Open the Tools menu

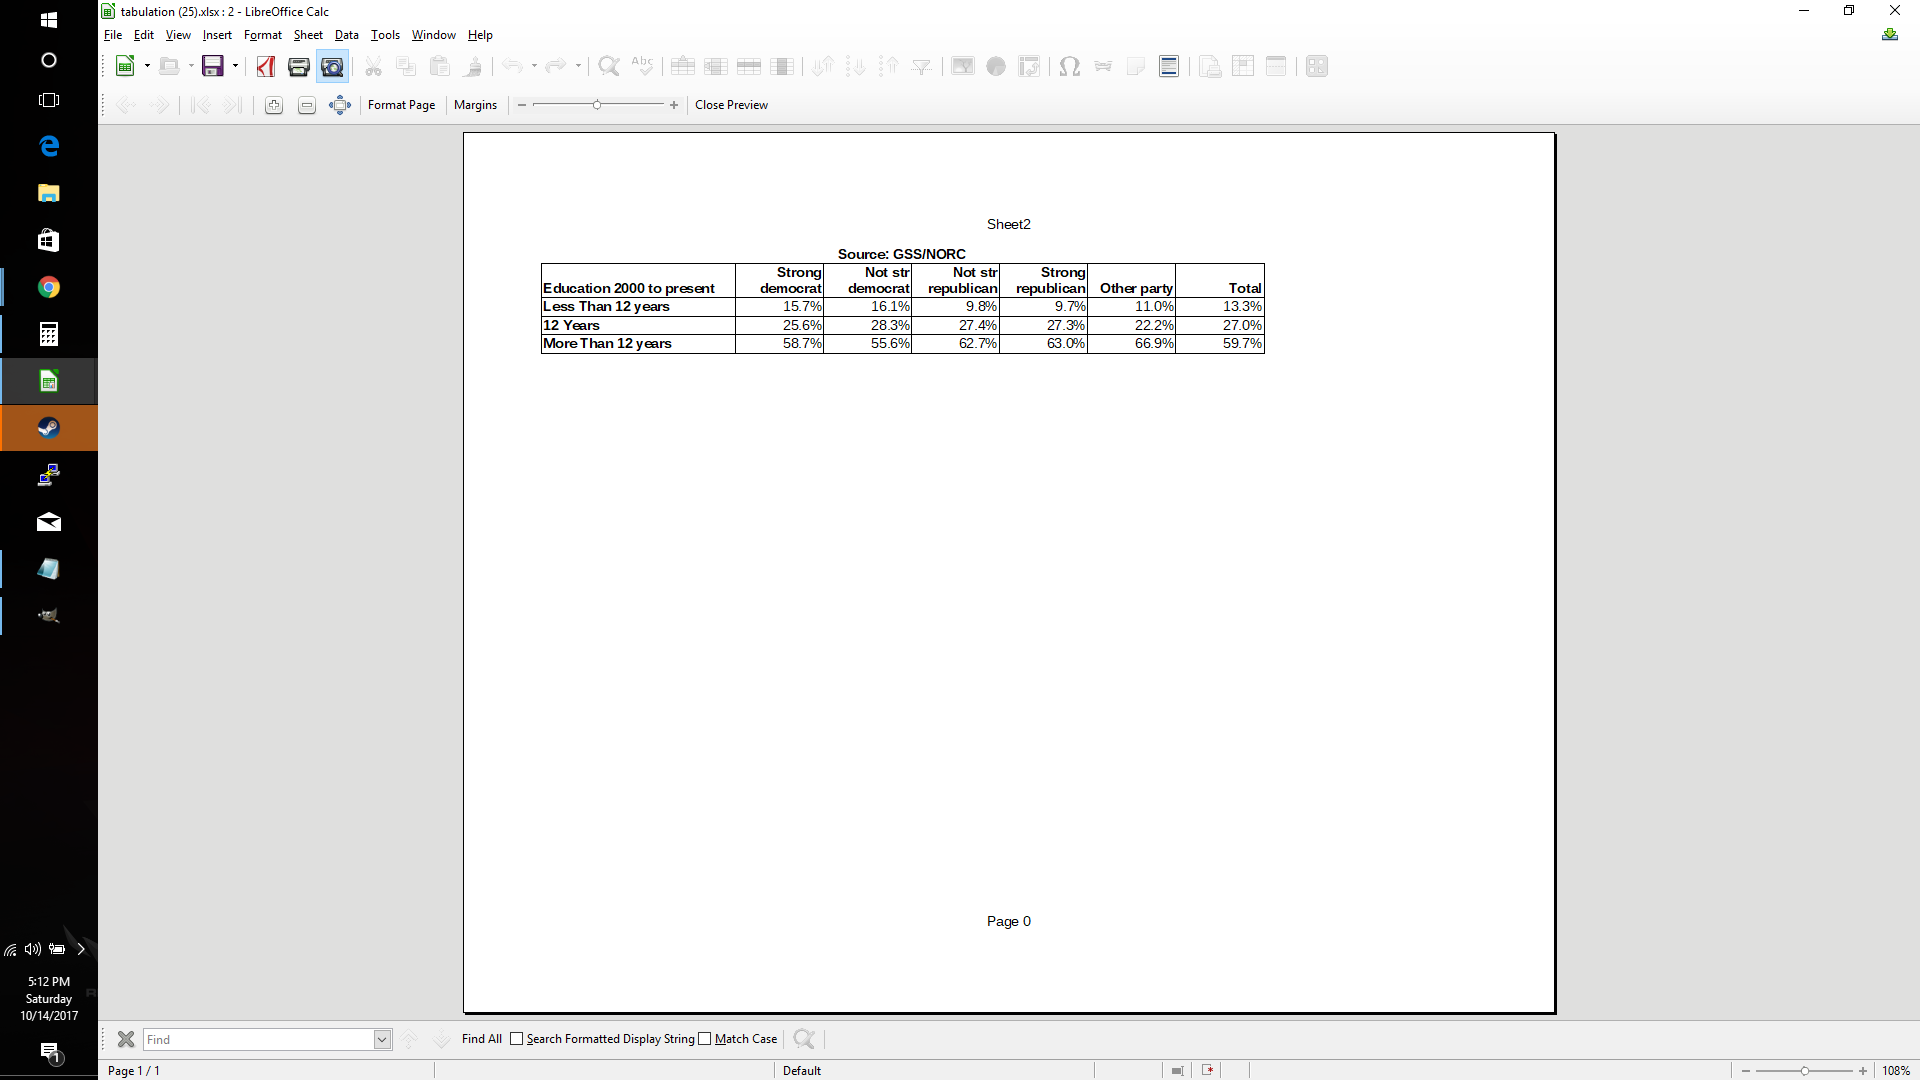385,35
